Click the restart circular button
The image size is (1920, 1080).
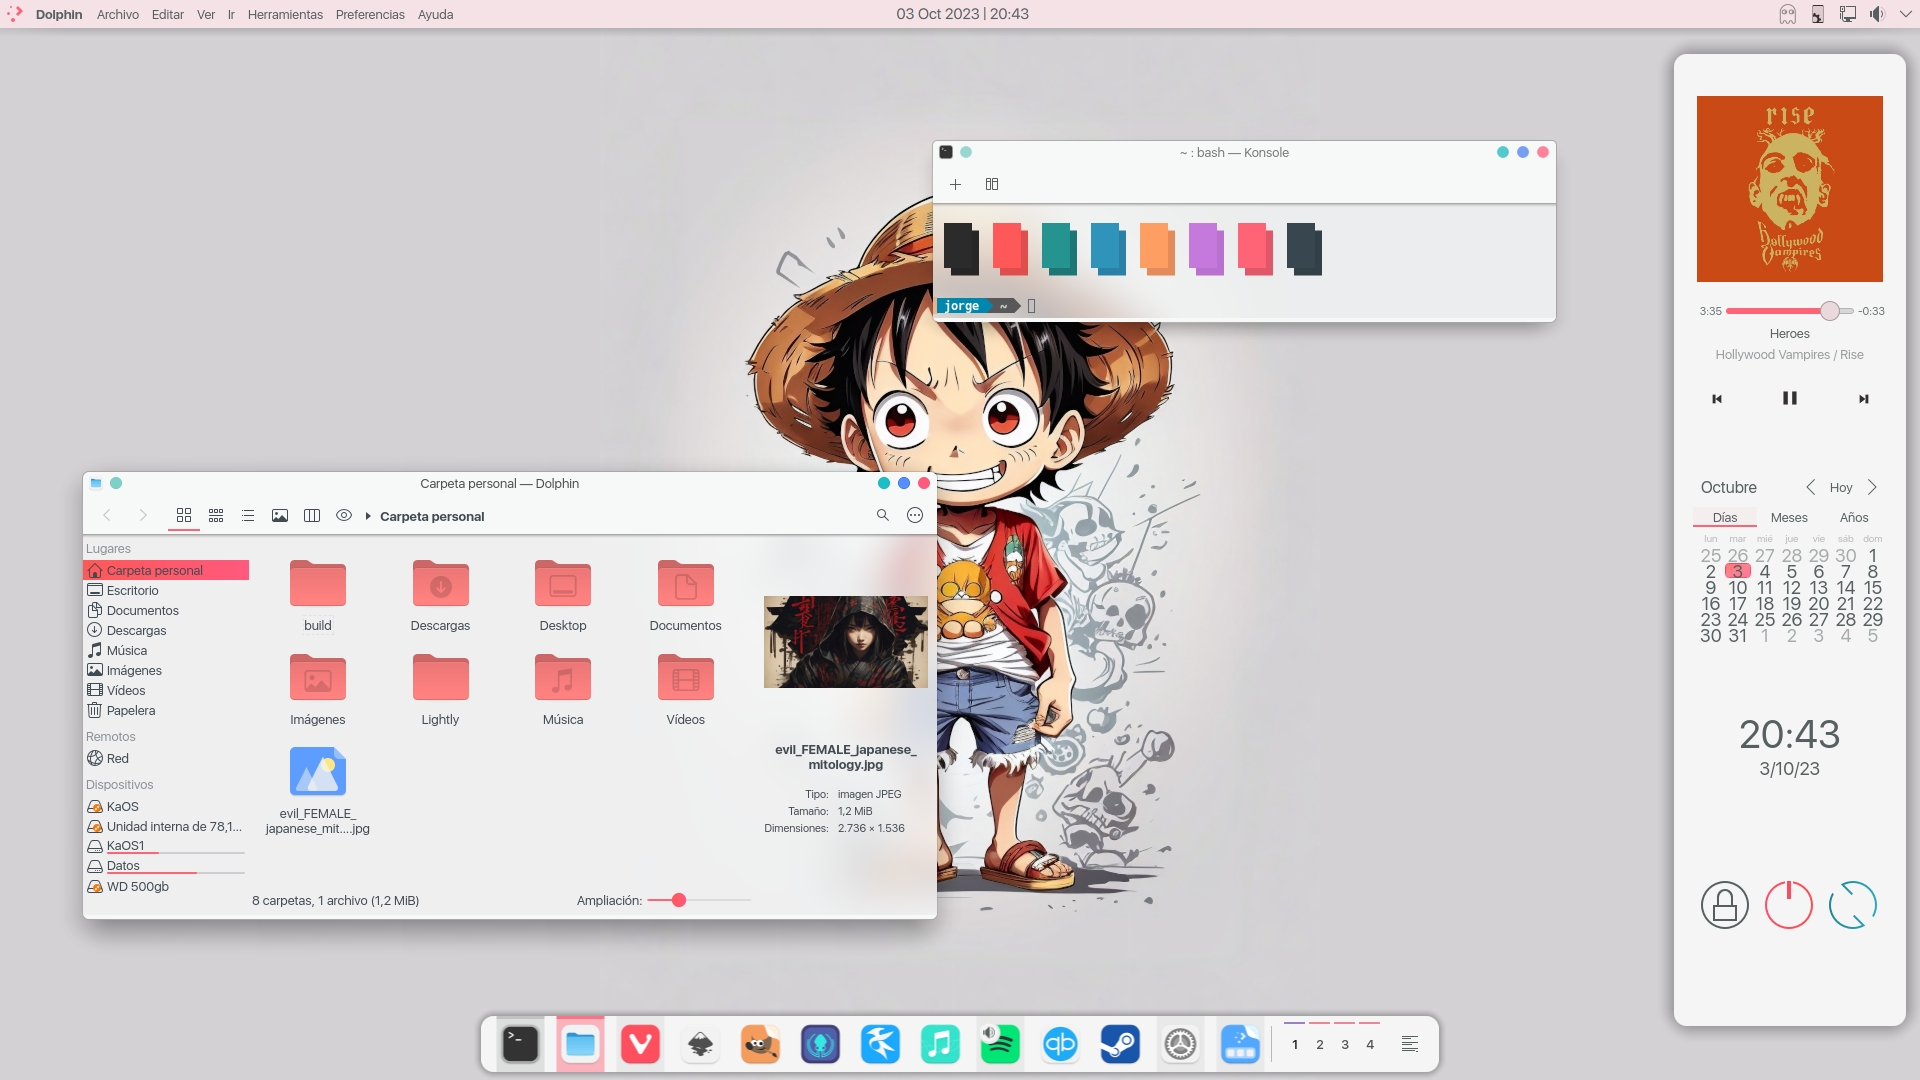click(x=1853, y=905)
